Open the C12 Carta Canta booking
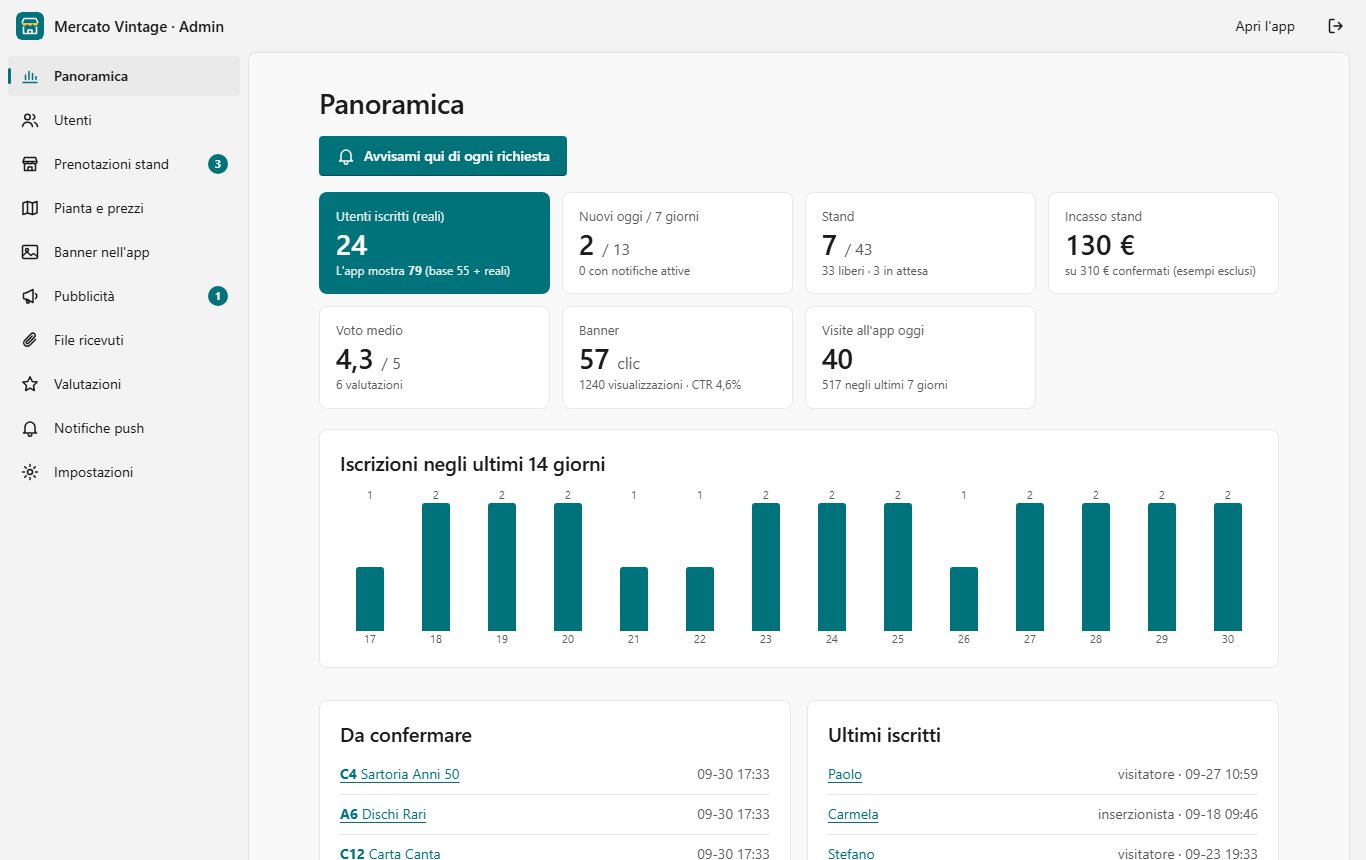This screenshot has height=860, width=1366. pos(390,854)
